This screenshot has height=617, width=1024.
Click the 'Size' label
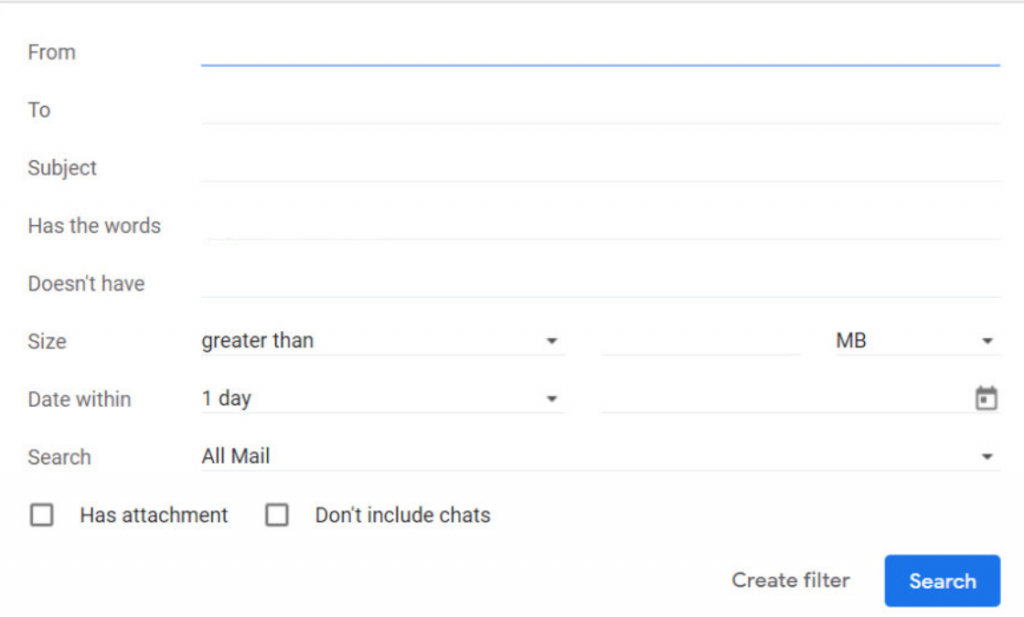point(47,341)
